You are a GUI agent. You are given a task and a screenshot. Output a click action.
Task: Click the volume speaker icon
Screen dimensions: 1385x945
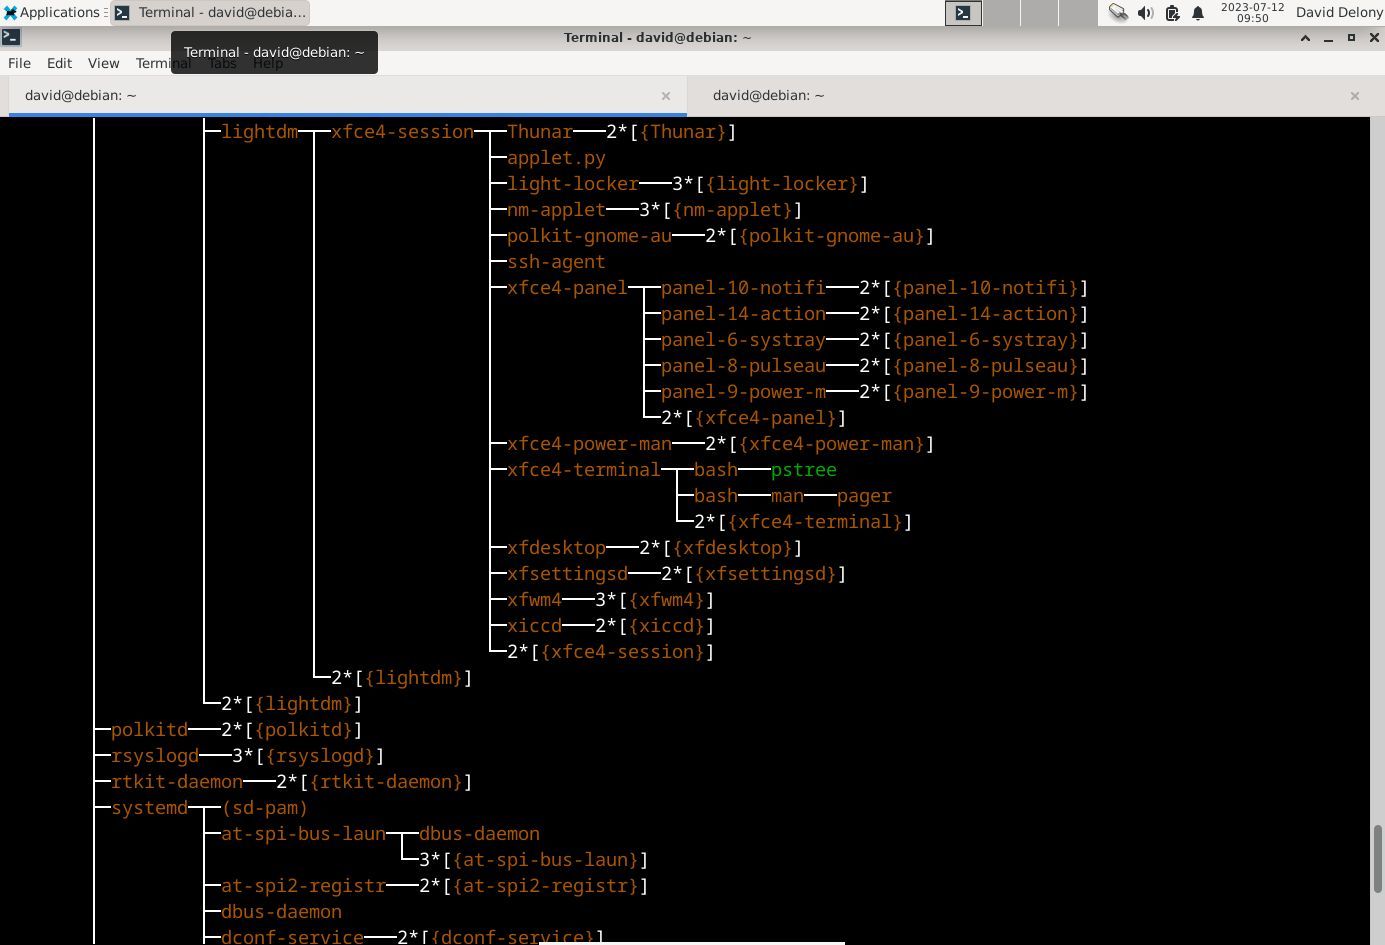click(1145, 13)
